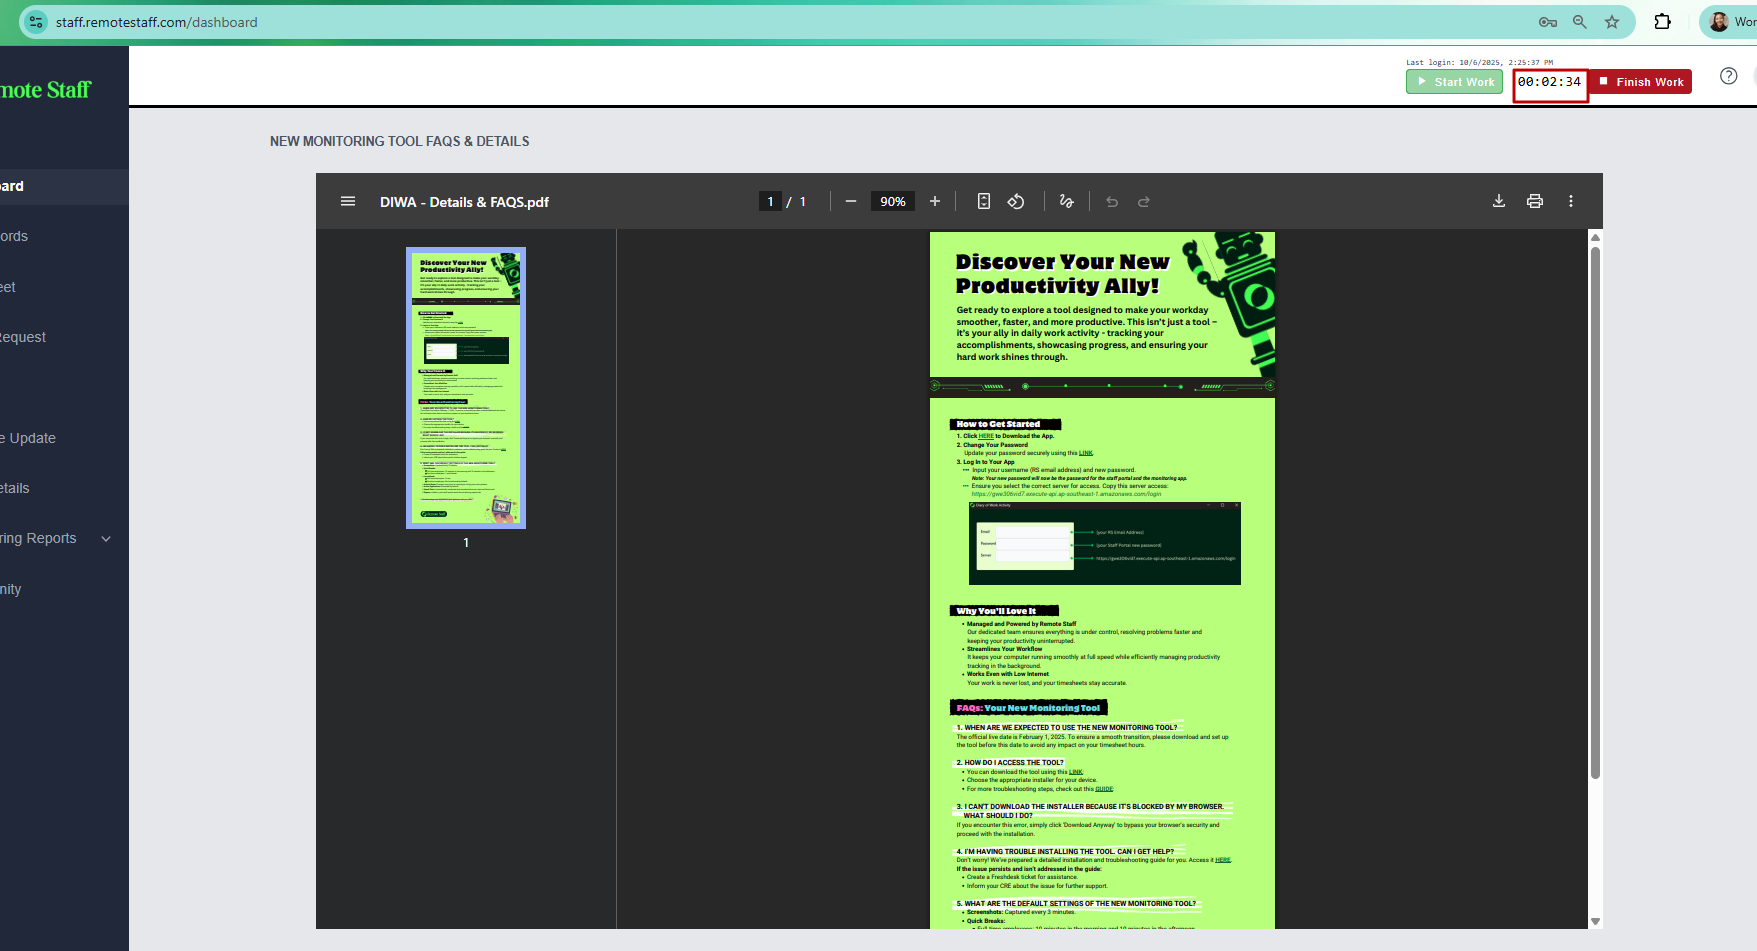The width and height of the screenshot is (1757, 951).
Task: Click the browser zoom magnifier icon
Action: [x=1580, y=22]
